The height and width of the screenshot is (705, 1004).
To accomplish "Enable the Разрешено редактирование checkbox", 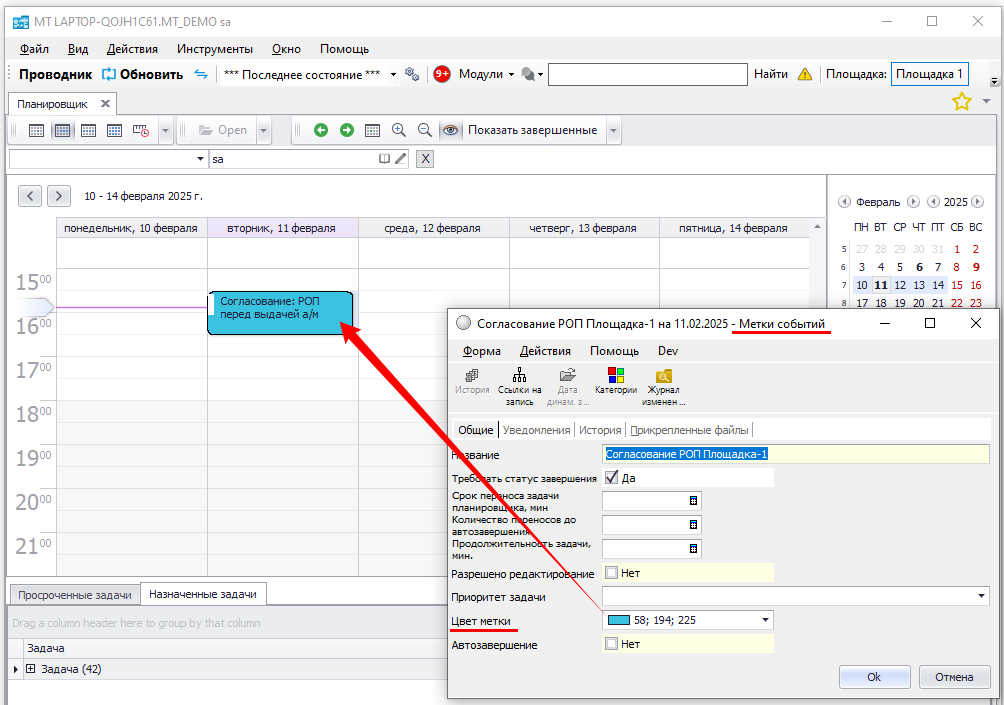I will 612,573.
